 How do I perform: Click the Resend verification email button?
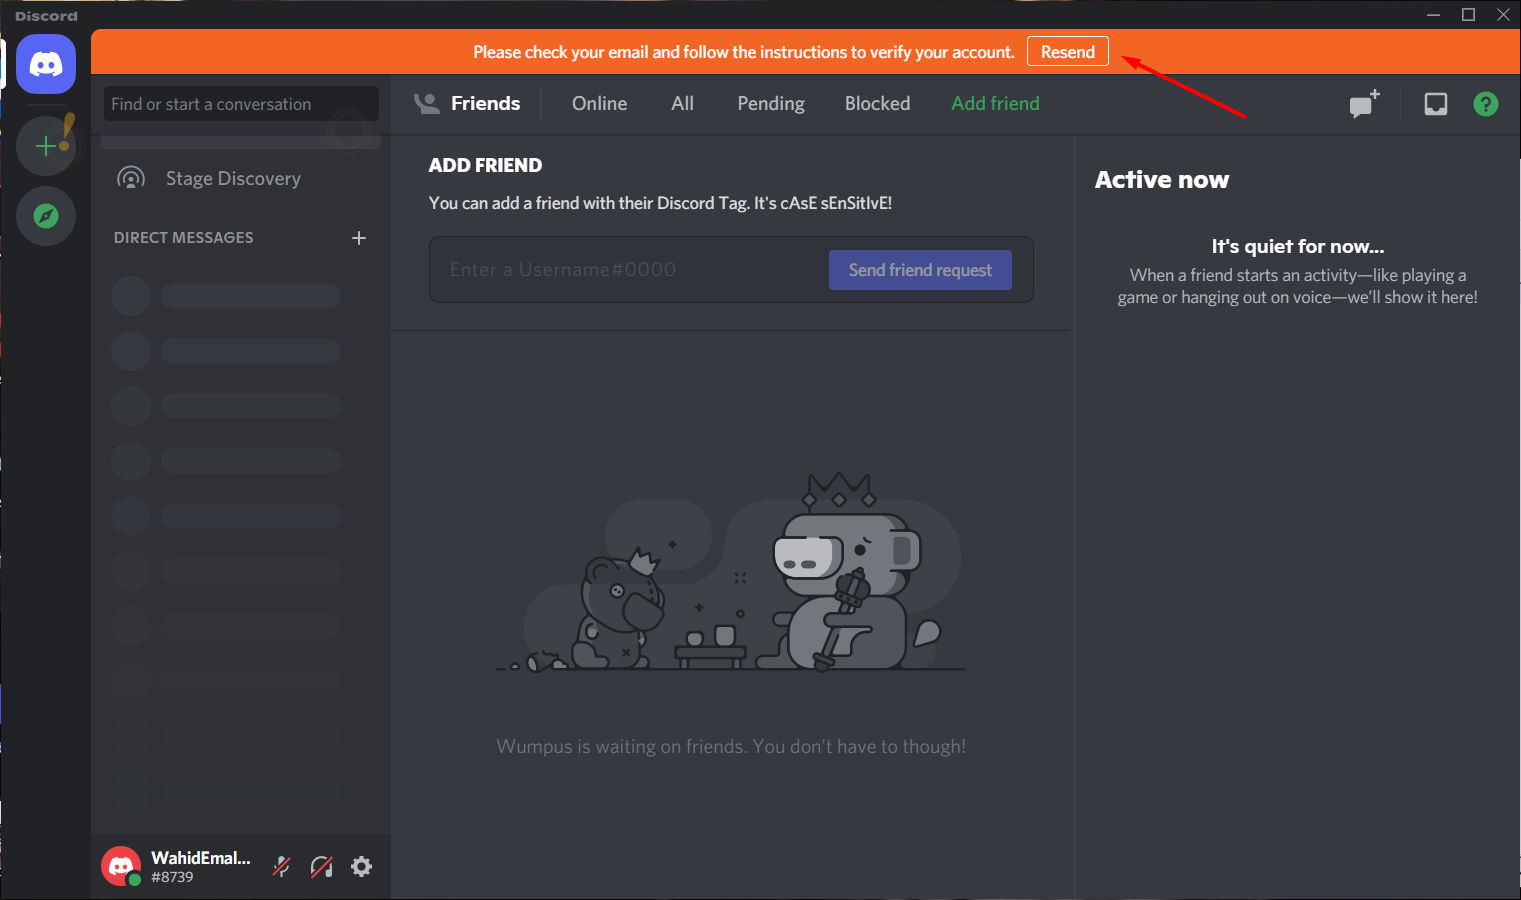pyautogui.click(x=1068, y=52)
